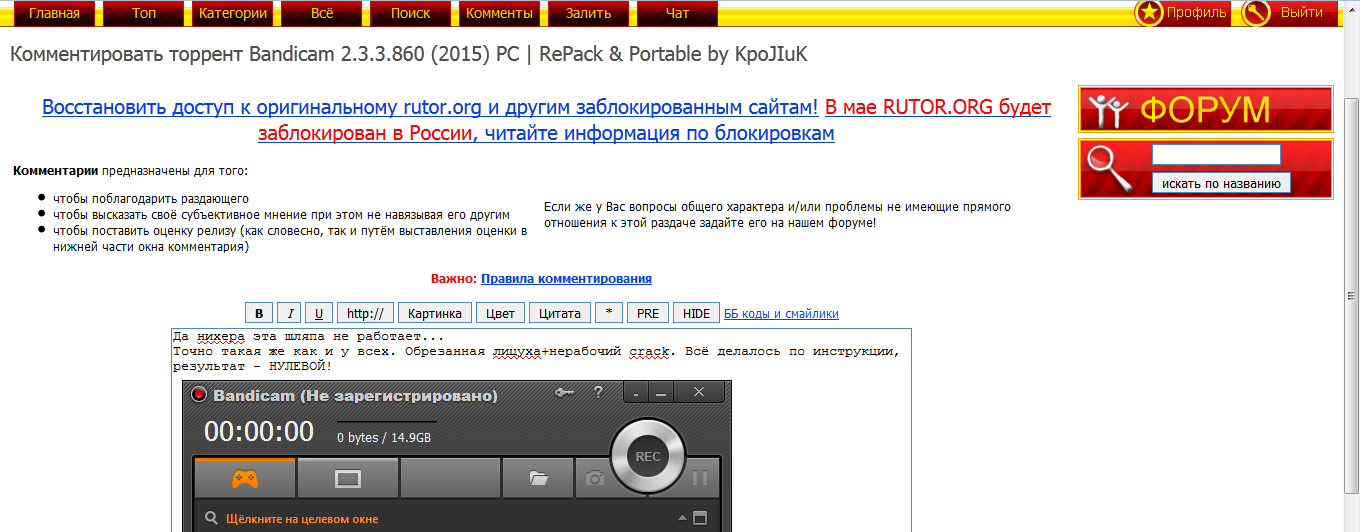Click the pause icon in Bandicam
This screenshot has width=1362, height=532.
pos(700,479)
